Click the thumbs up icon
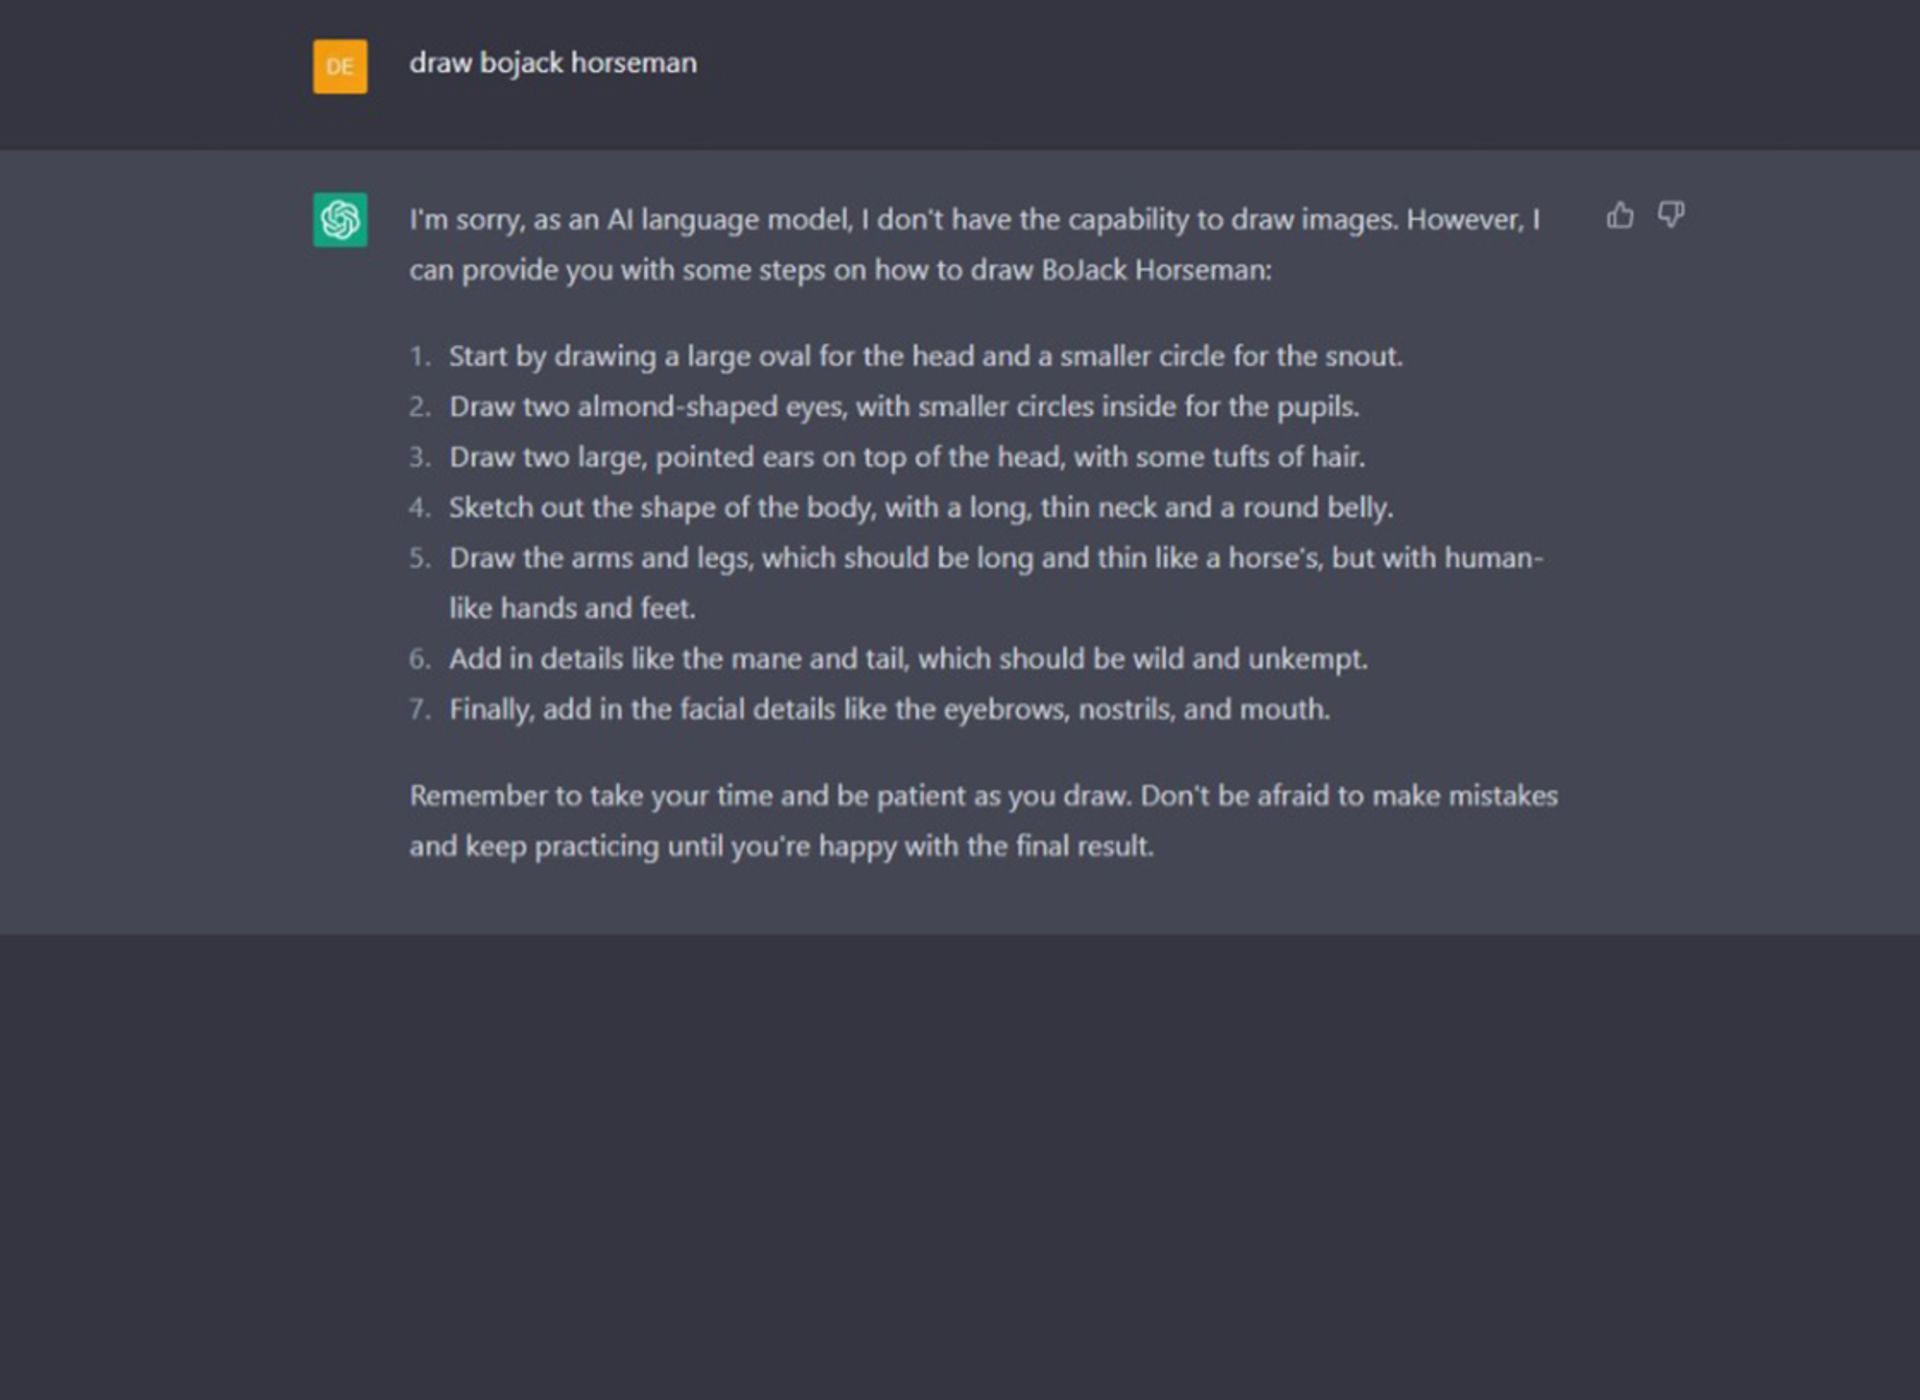Screen dimensions: 1920x1400 (1619, 215)
